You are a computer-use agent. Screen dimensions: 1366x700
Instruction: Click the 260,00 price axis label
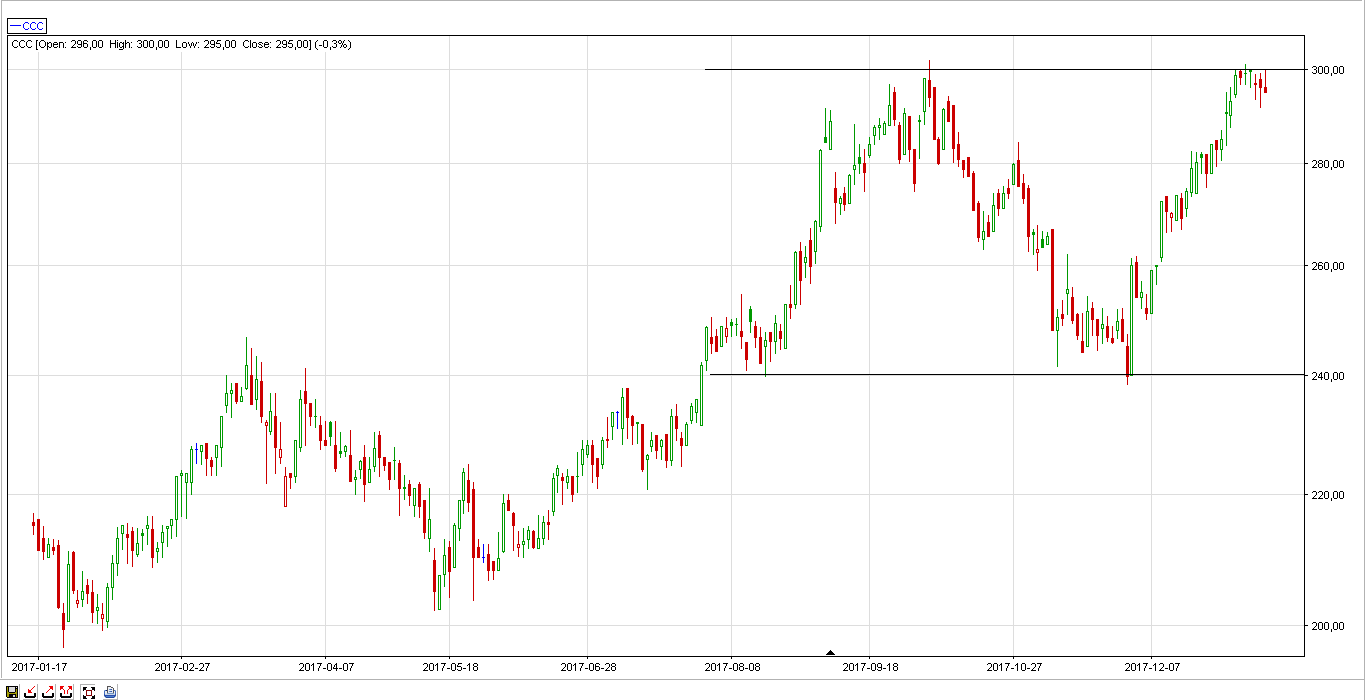1326,266
